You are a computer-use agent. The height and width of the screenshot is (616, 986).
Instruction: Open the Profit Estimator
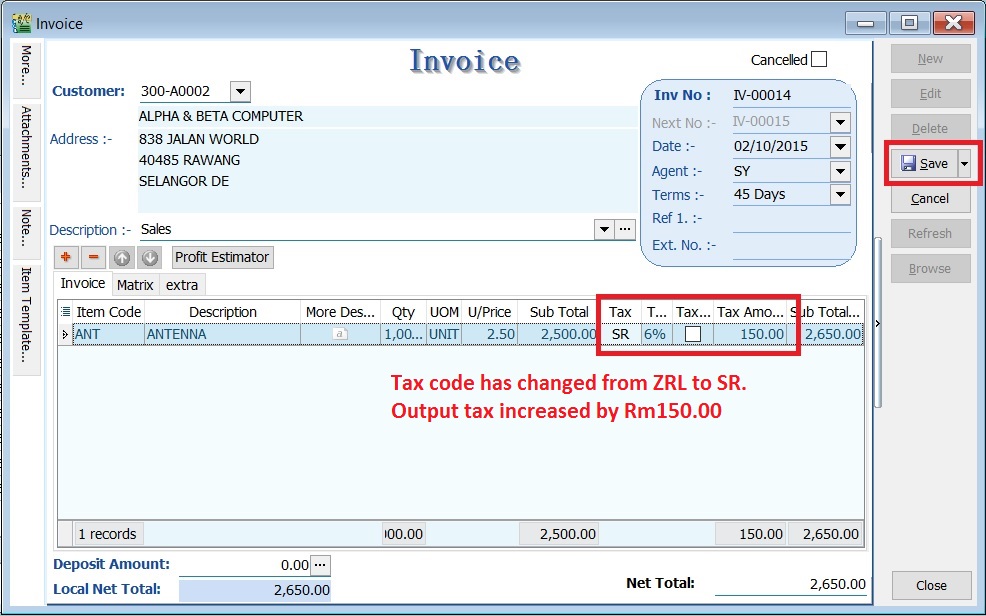(x=222, y=258)
